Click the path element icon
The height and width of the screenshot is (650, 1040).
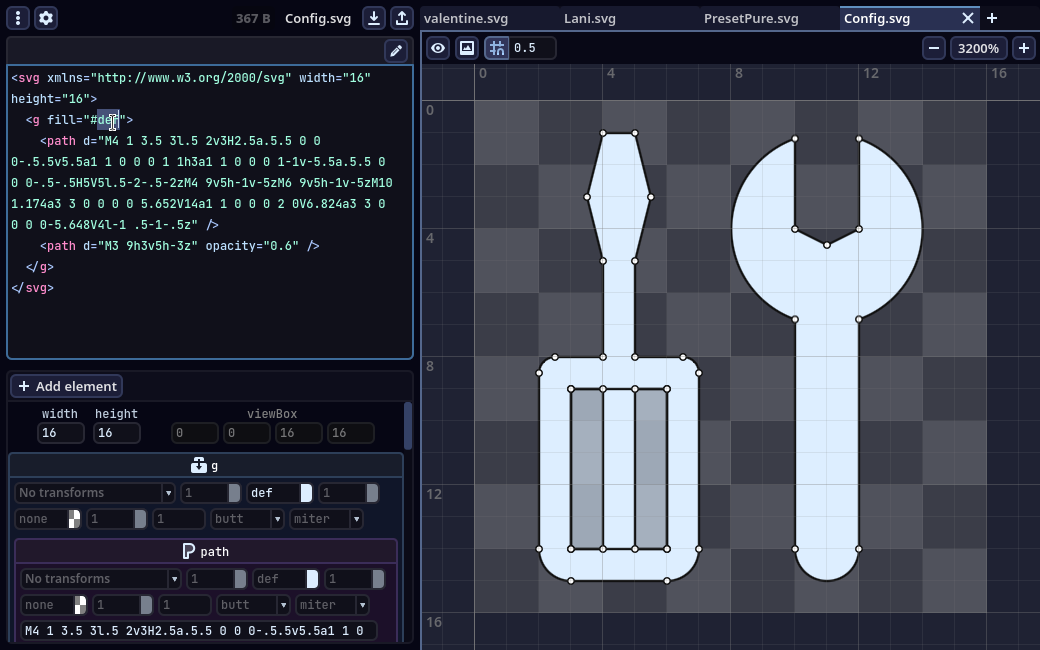[188, 551]
